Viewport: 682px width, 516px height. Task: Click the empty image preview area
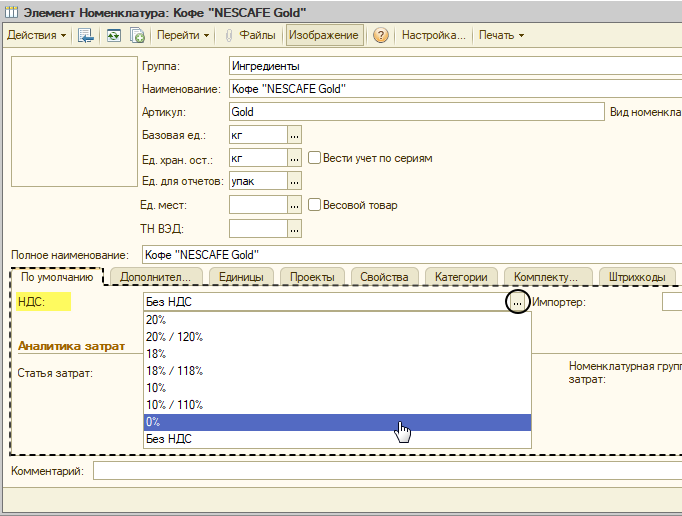click(74, 121)
